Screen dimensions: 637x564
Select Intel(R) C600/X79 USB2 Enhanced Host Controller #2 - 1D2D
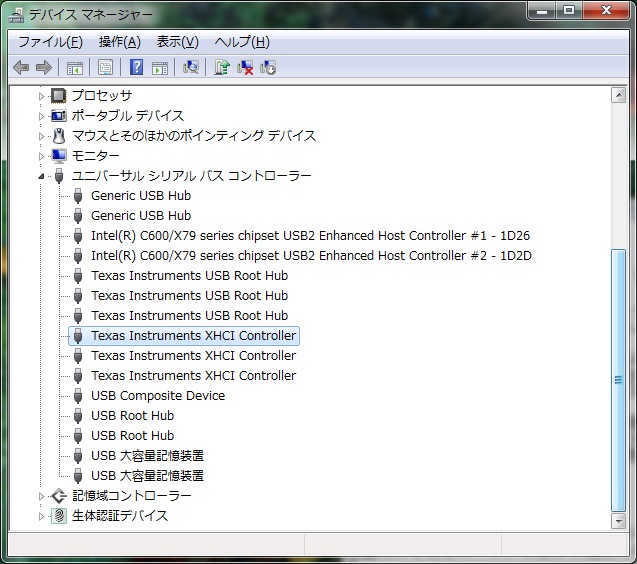pyautogui.click(x=311, y=256)
